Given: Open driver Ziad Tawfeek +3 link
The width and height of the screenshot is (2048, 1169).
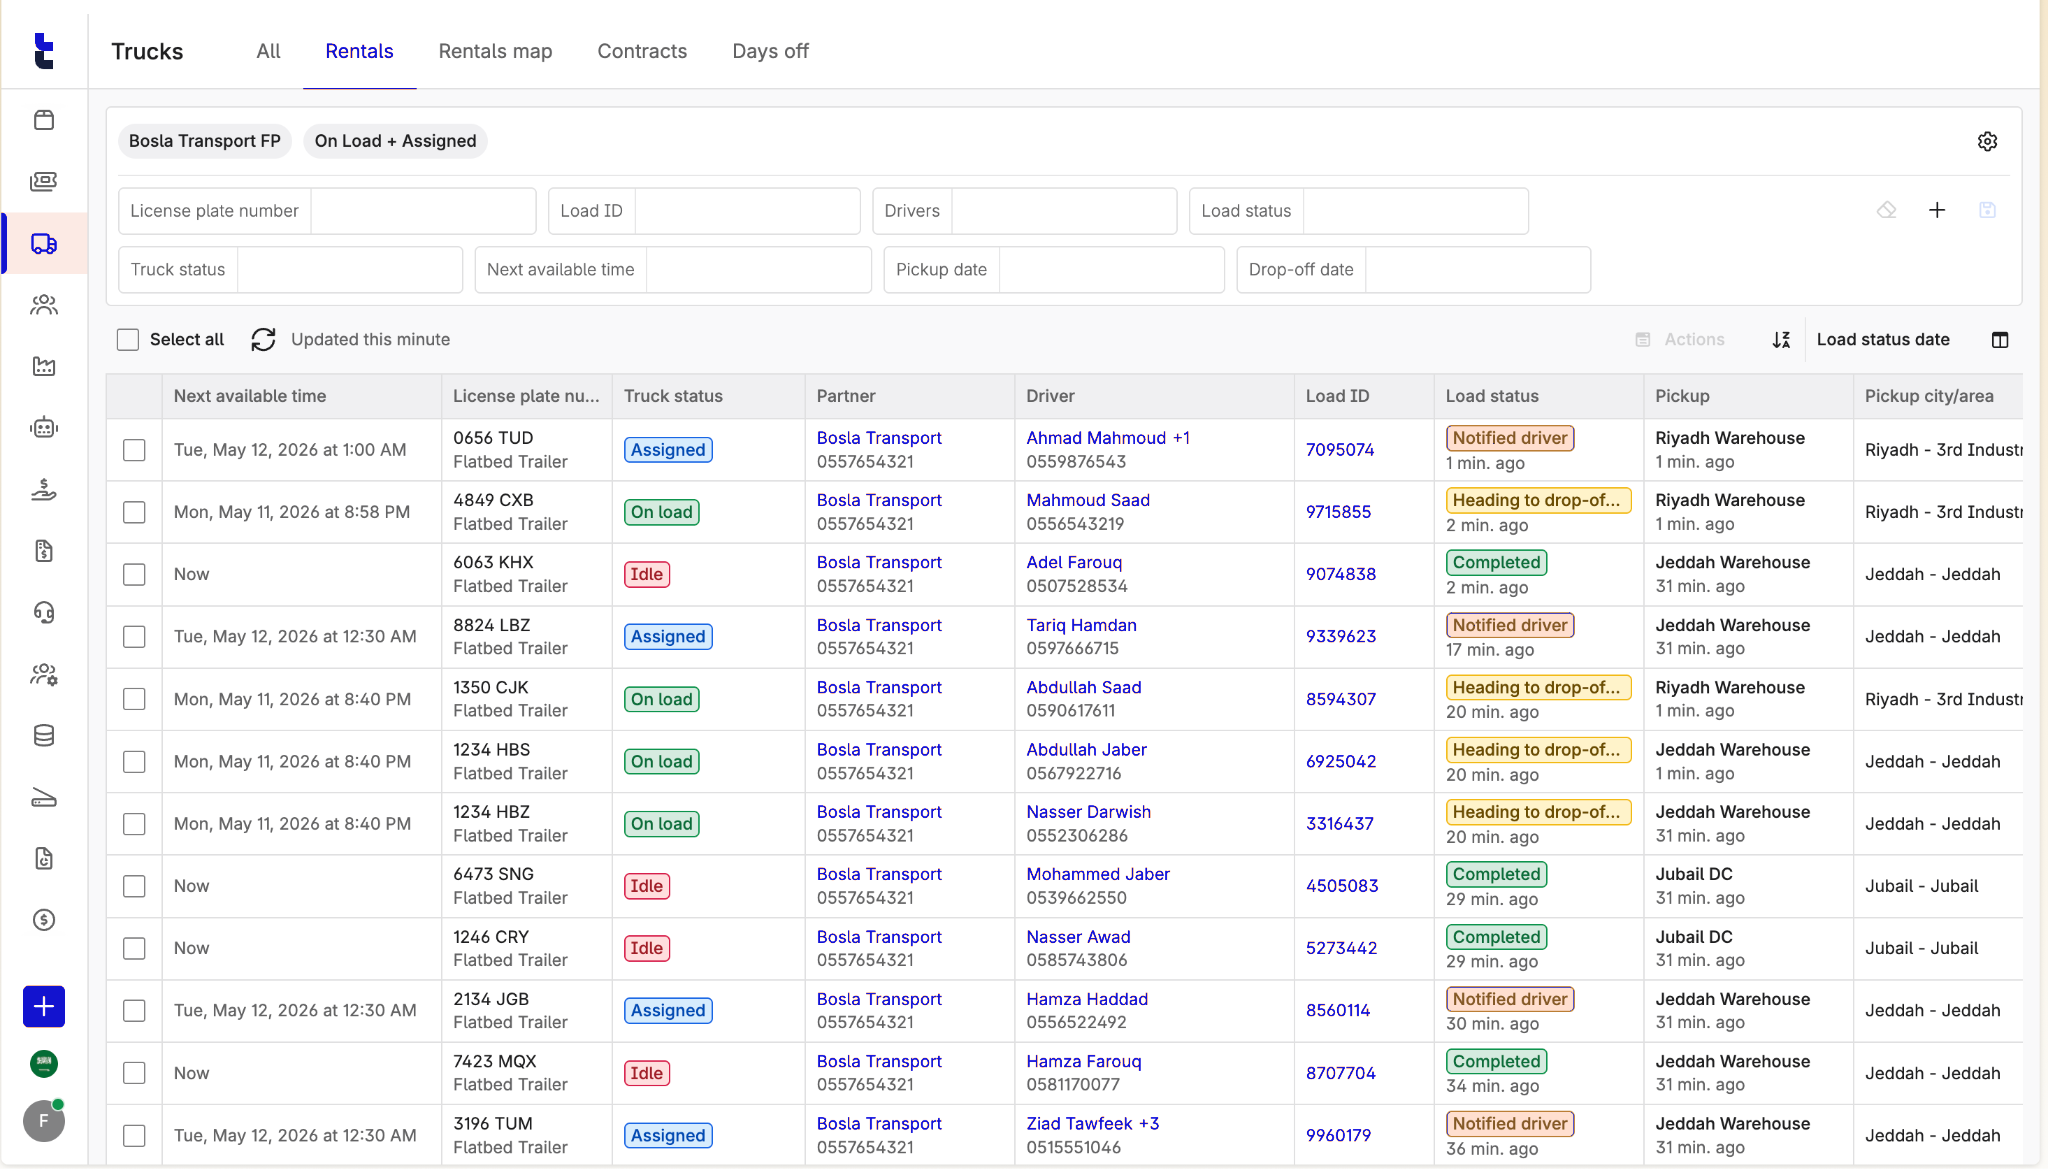Looking at the screenshot, I should [x=1093, y=1123].
